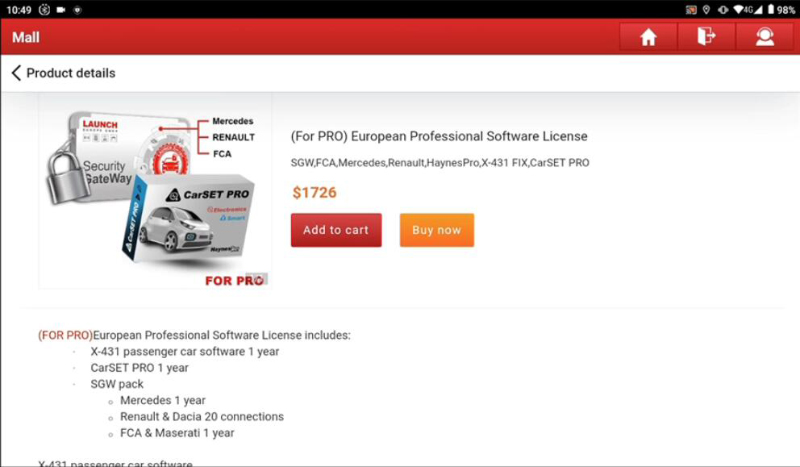Tap the red (FOR PRO) description text
Screen dimensions: 800x467
pyautogui.click(x=65, y=335)
